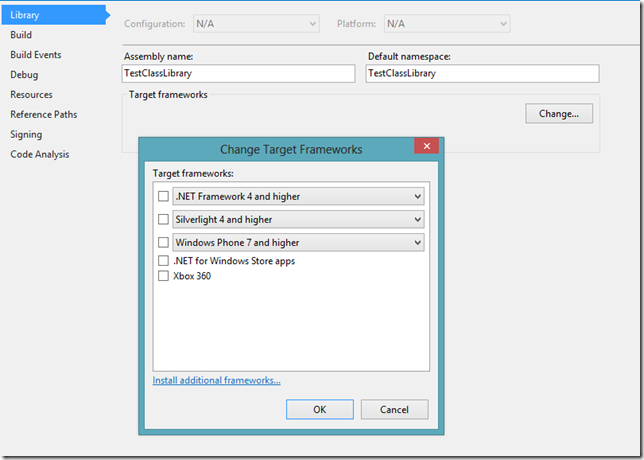The width and height of the screenshot is (644, 460).
Task: Expand Silverlight 4 and higher dropdown
Action: click(299, 219)
